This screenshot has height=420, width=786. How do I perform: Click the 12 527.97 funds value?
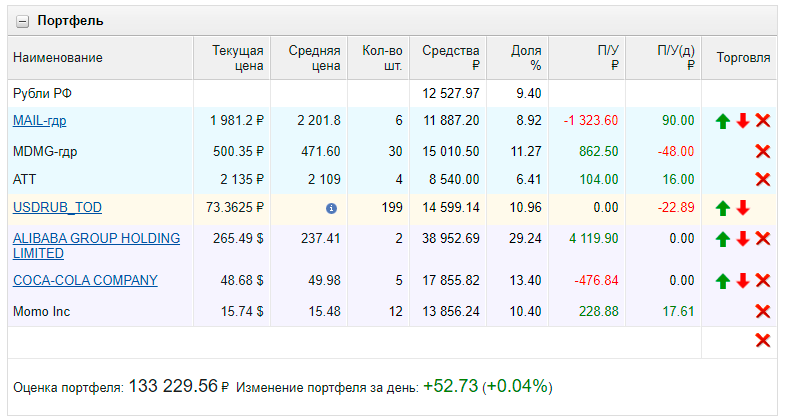click(x=451, y=94)
